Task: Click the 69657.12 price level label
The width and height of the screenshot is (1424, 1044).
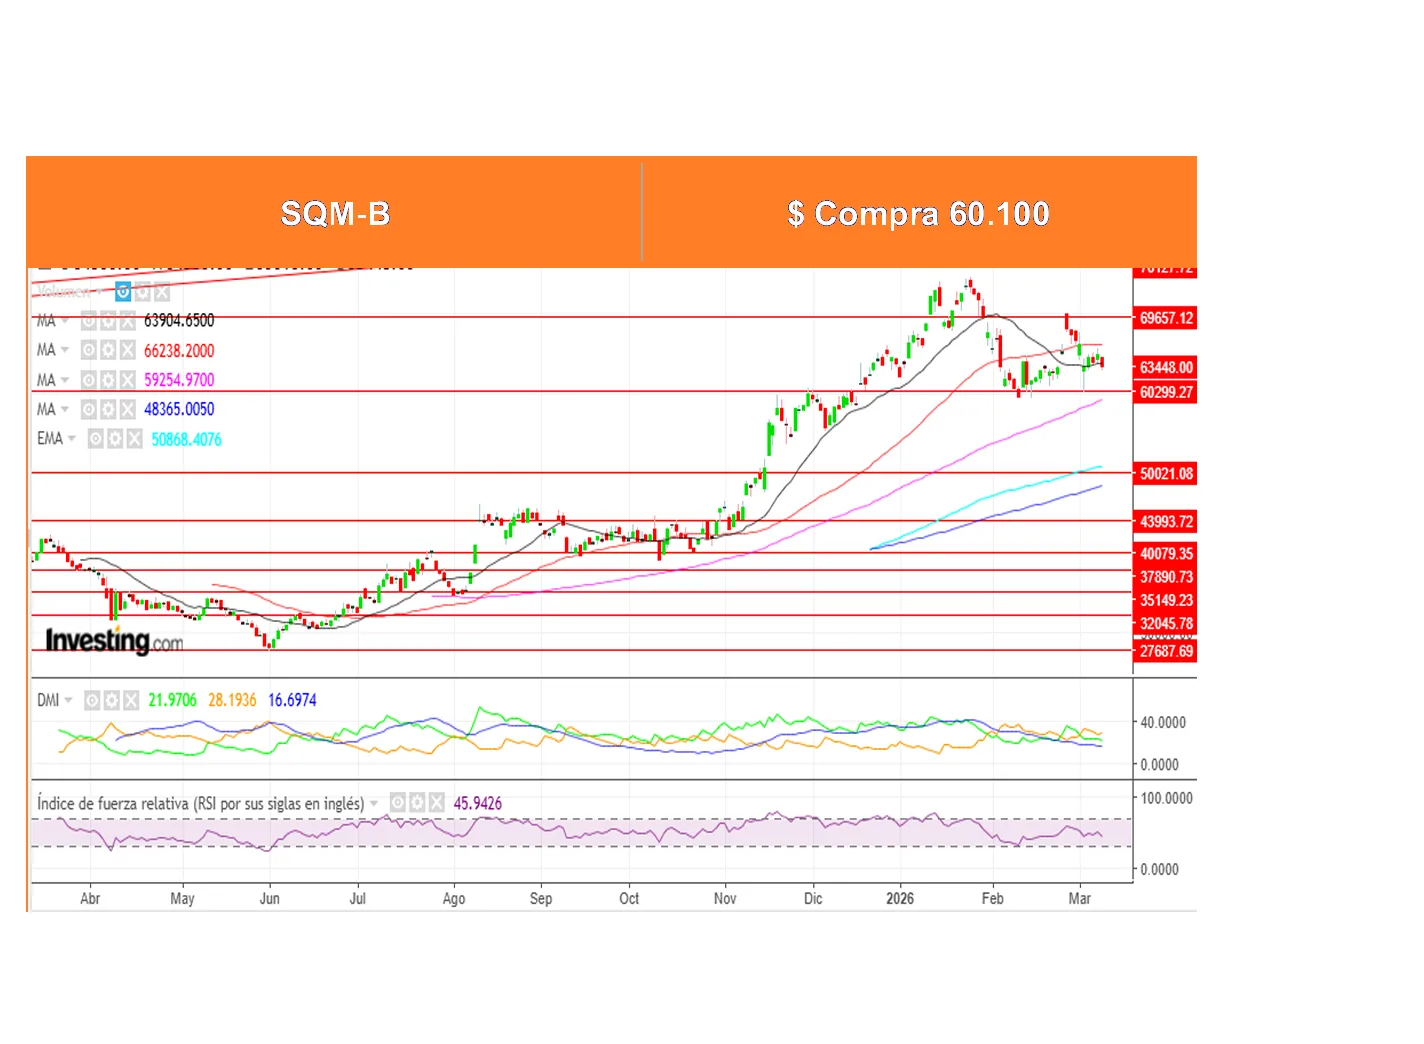Action: point(1166,319)
